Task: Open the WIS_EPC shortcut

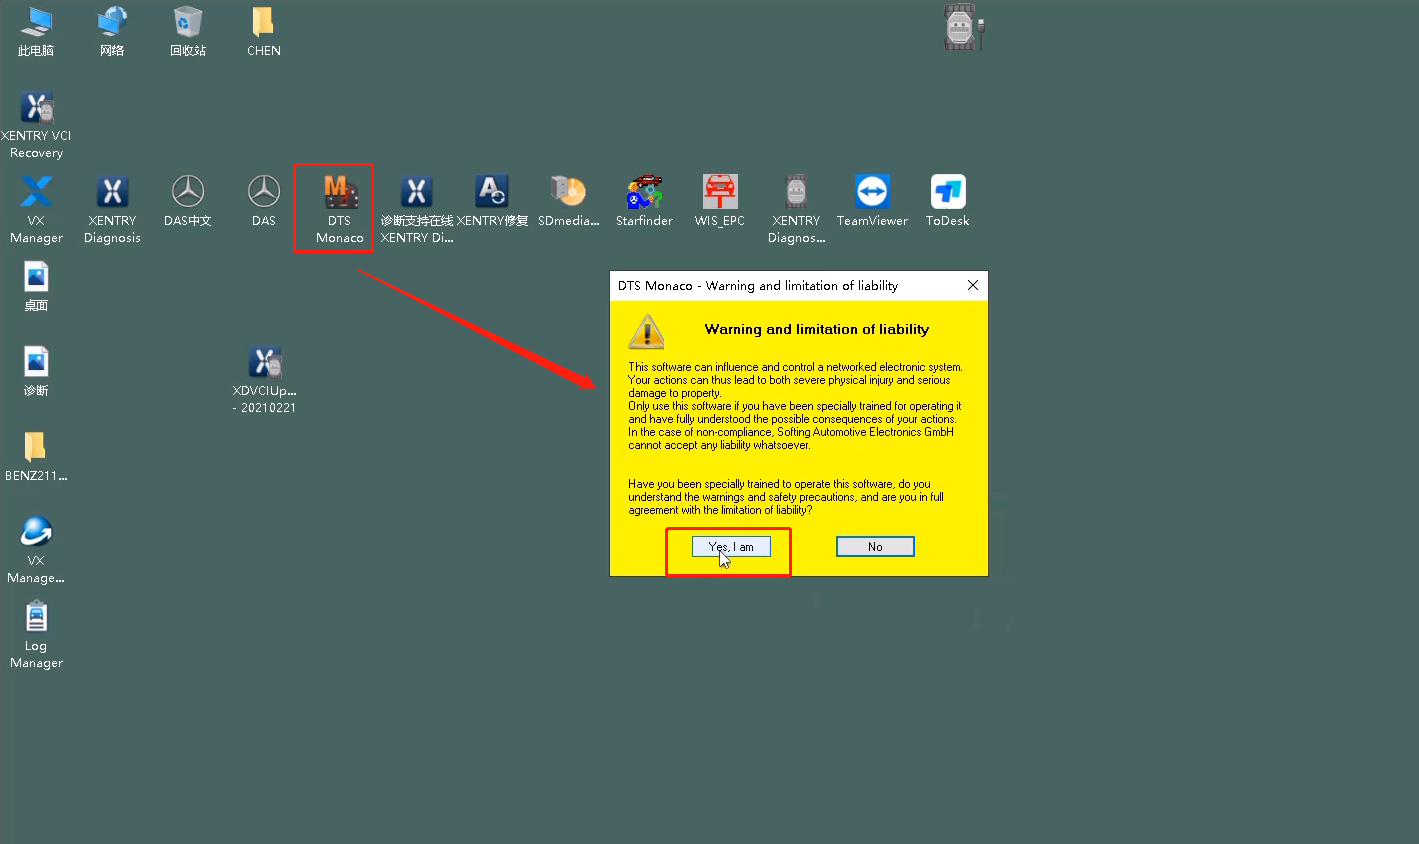Action: click(720, 201)
